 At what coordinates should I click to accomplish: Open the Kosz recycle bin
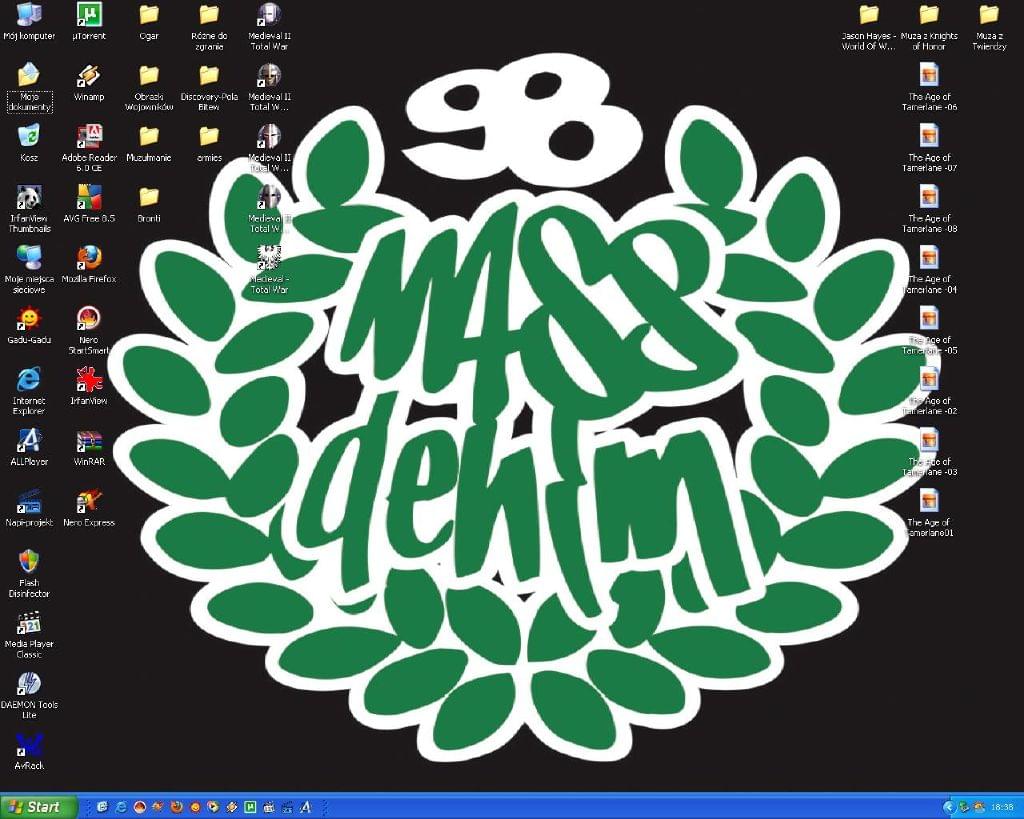[29, 136]
